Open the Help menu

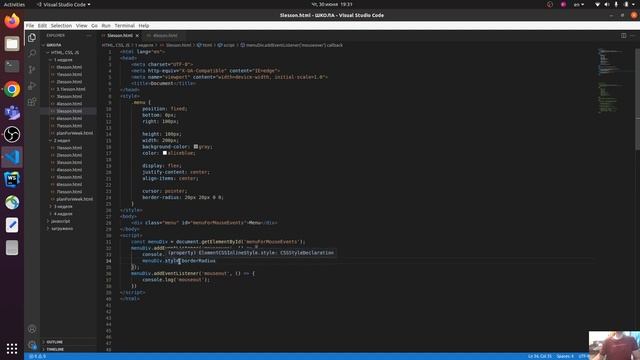[x=144, y=26]
